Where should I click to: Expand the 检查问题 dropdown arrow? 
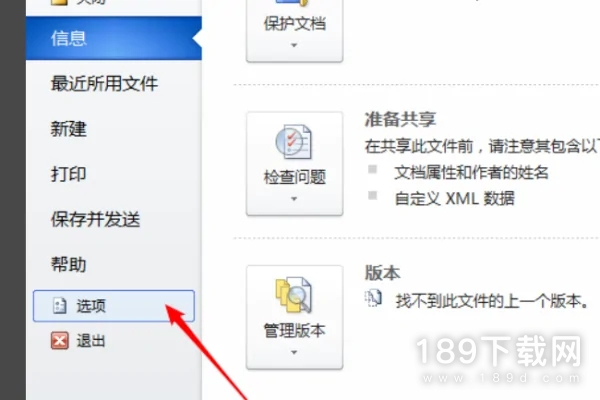point(294,199)
